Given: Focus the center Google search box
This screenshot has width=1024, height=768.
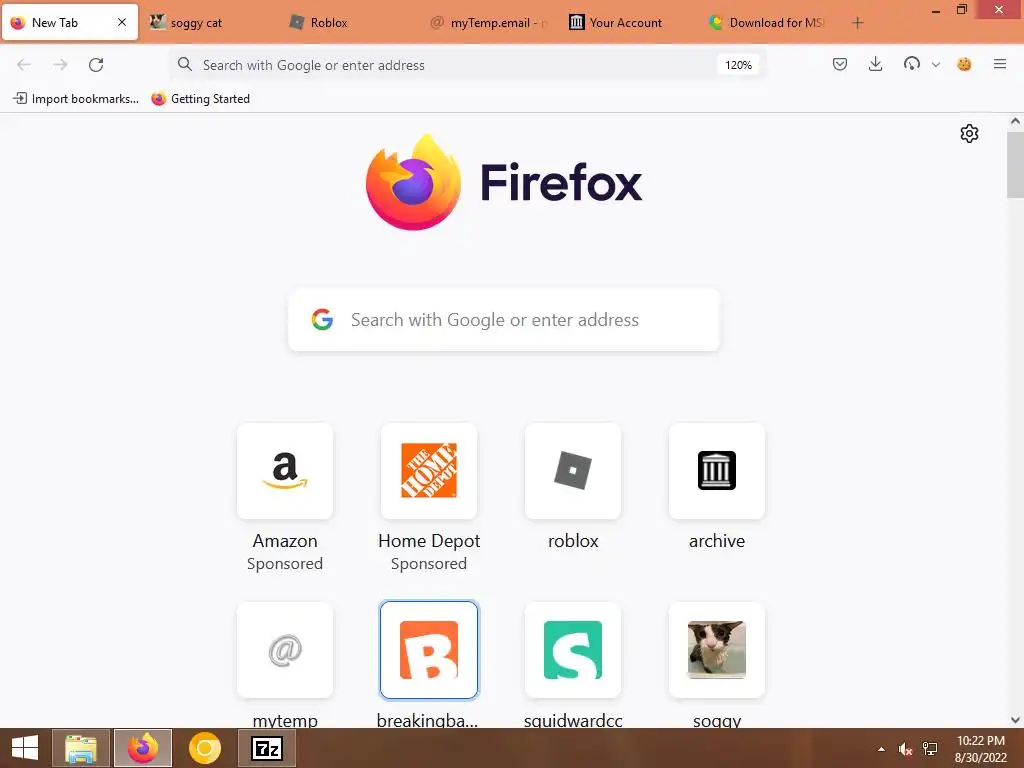Looking at the screenshot, I should tap(504, 320).
